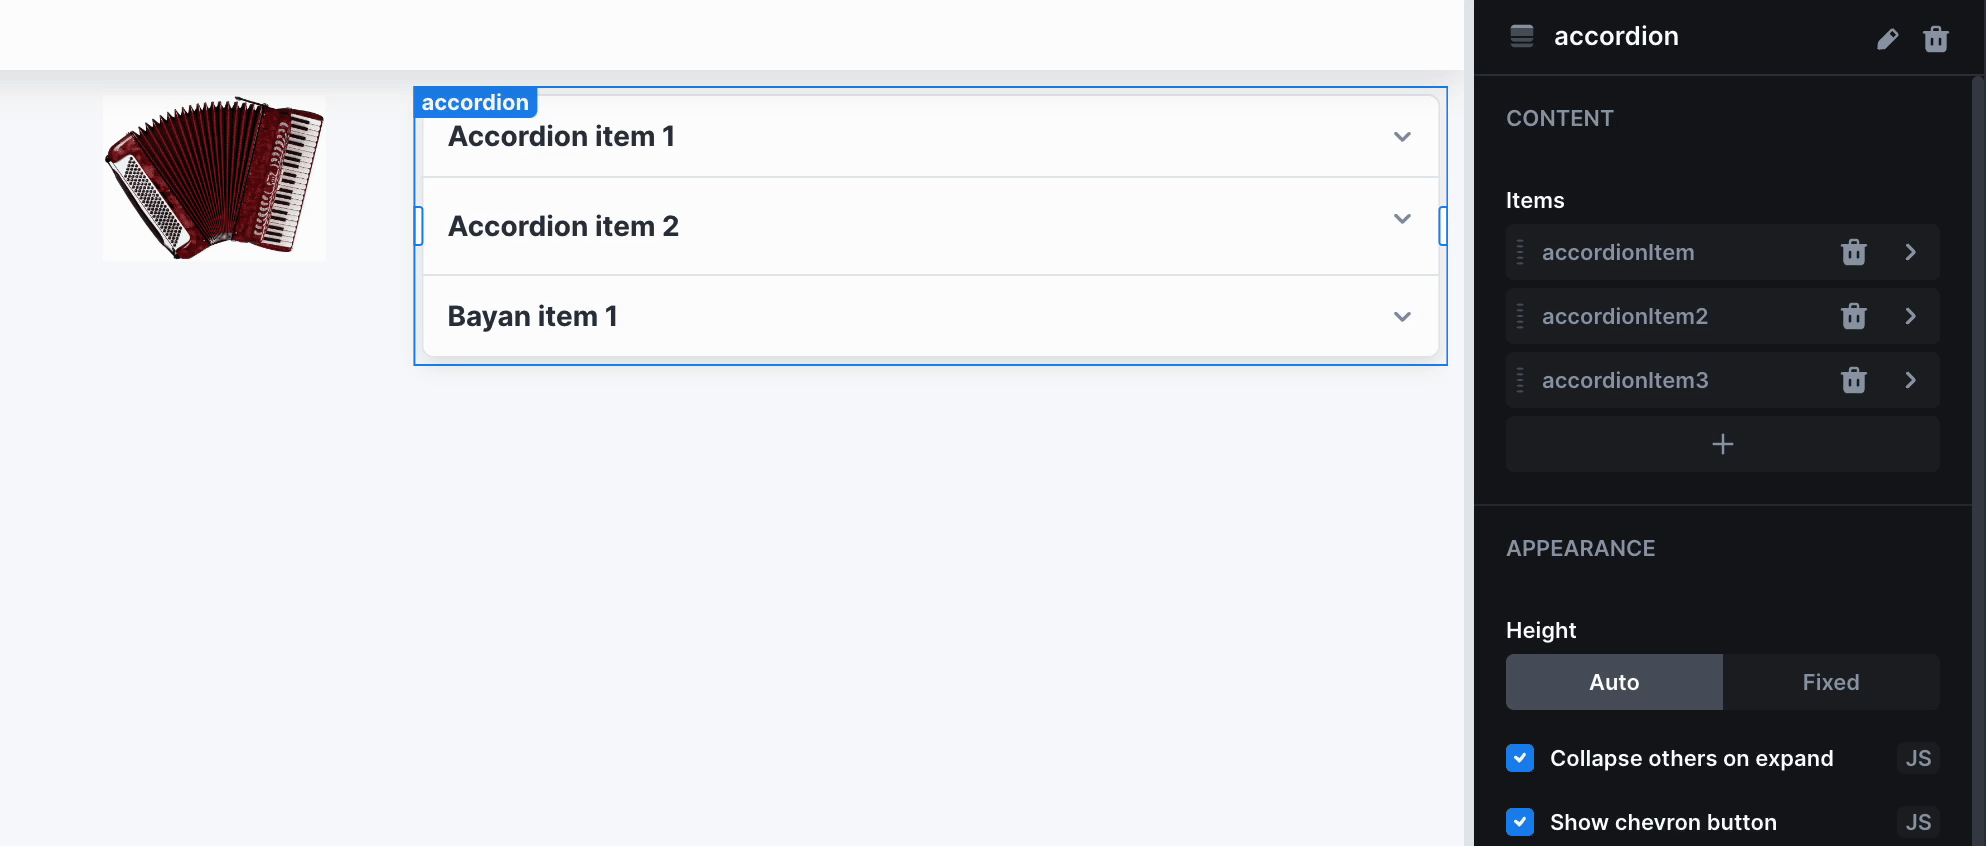Screen dimensions: 1986x846
Task: Select the accordion image on the canvas
Action: pyautogui.click(x=214, y=178)
